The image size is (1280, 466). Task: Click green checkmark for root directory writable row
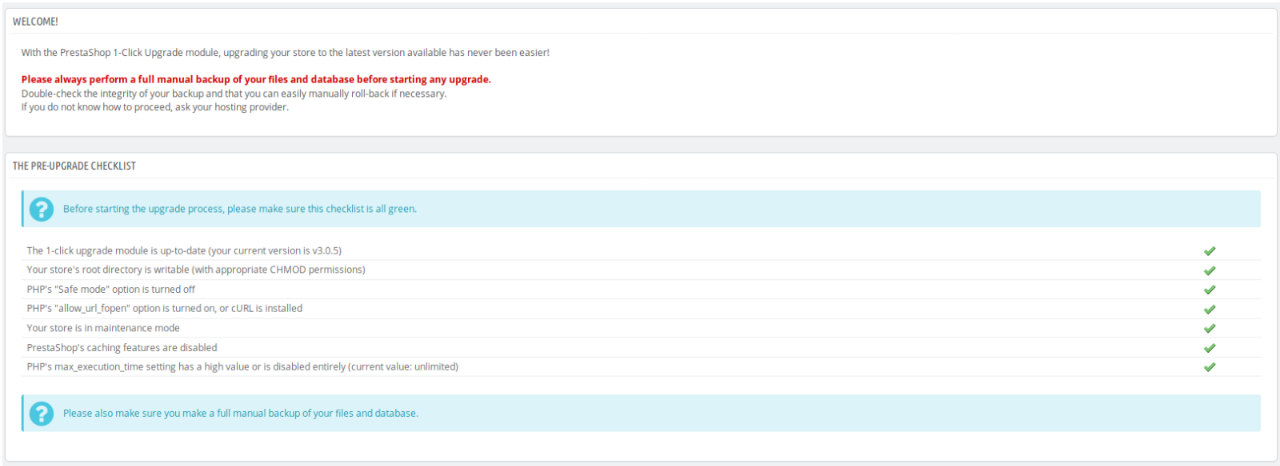(x=1209, y=270)
